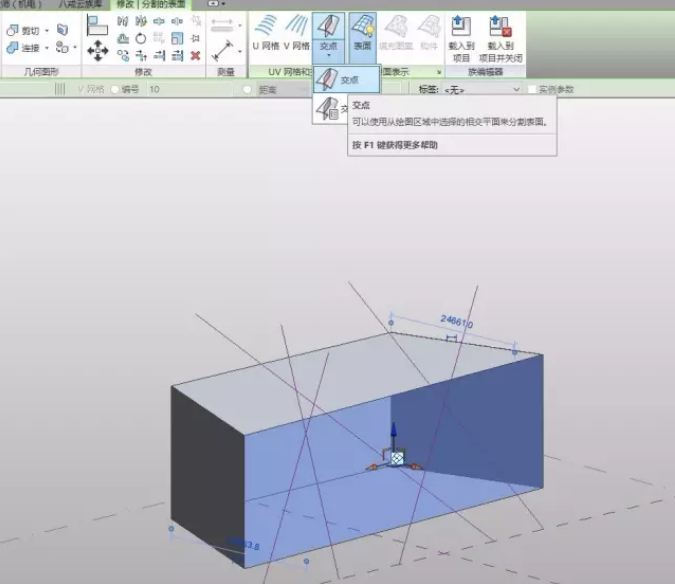Open arrow beside ribbon minimize icon
This screenshot has width=675, height=584.
[x=223, y=4]
